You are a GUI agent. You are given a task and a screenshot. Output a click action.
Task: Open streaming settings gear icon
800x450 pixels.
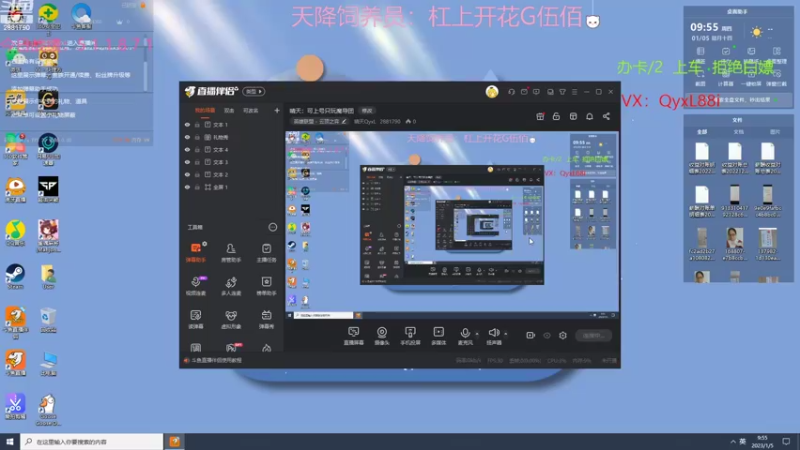tap(563, 335)
